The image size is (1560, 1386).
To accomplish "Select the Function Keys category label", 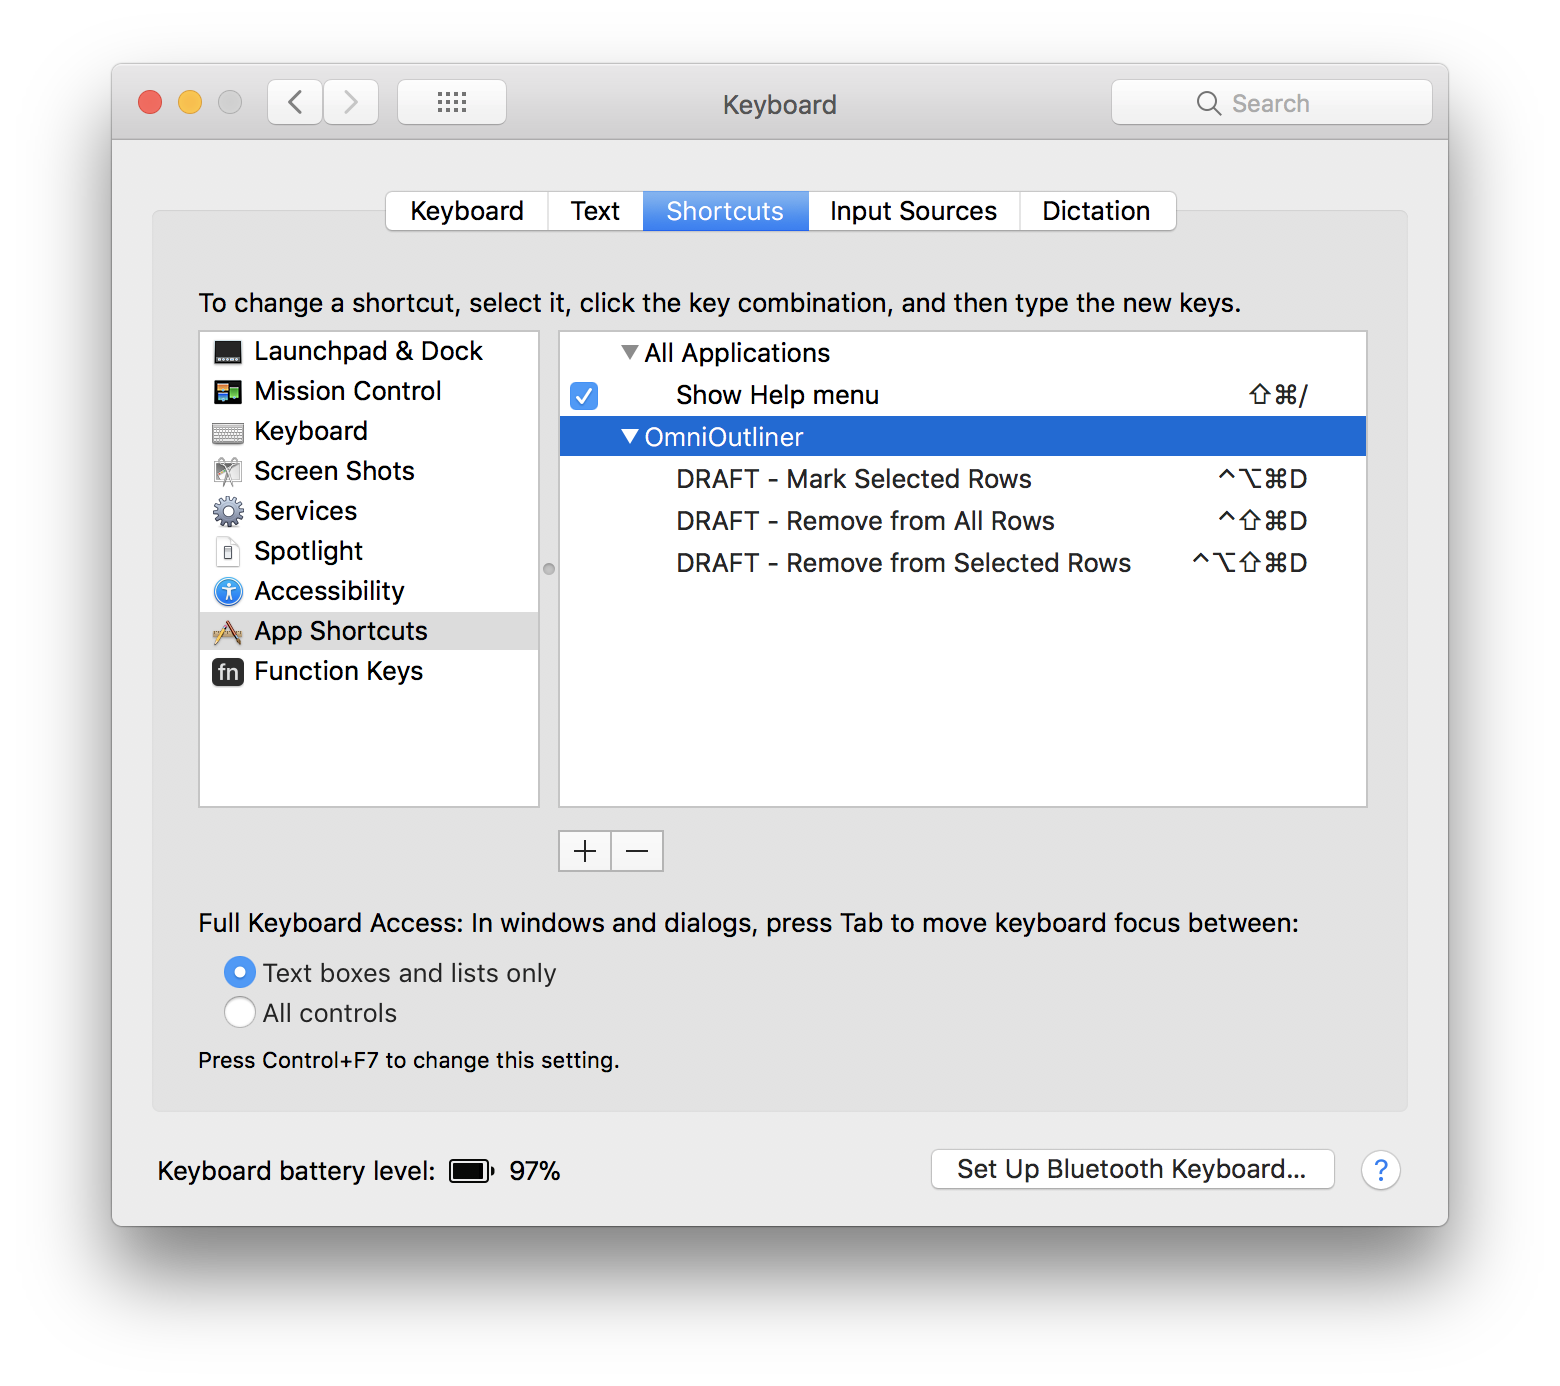I will click(338, 671).
